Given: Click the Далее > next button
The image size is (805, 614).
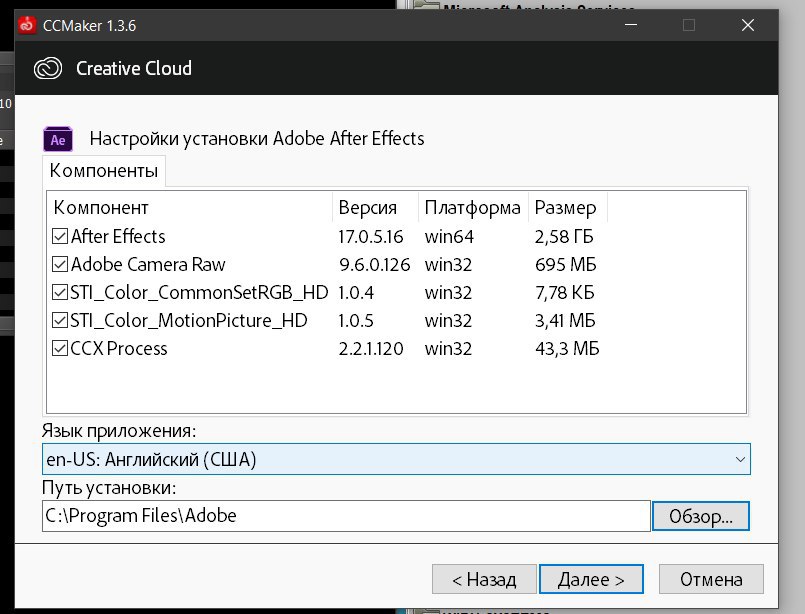Looking at the screenshot, I should point(591,579).
